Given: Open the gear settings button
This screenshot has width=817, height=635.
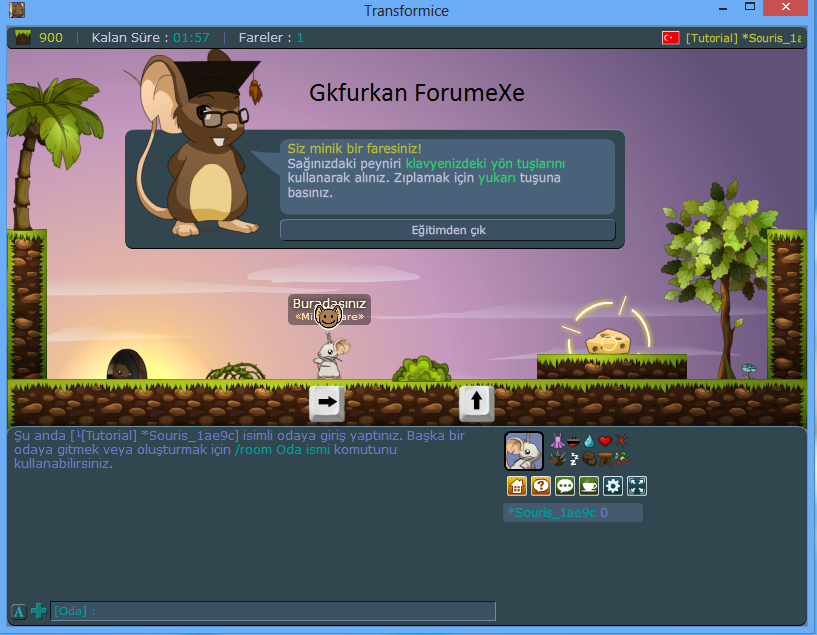Looking at the screenshot, I should click(613, 486).
